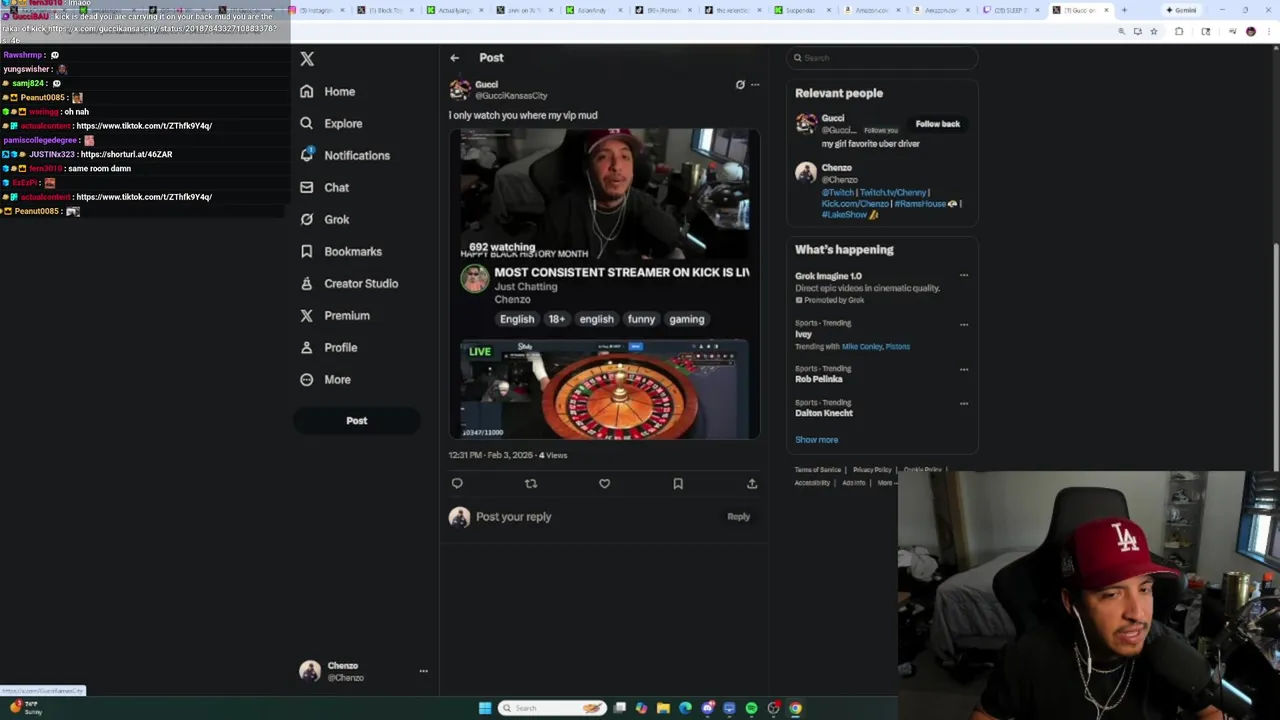Click the Post compose button
This screenshot has width=1280, height=720.
coord(357,421)
